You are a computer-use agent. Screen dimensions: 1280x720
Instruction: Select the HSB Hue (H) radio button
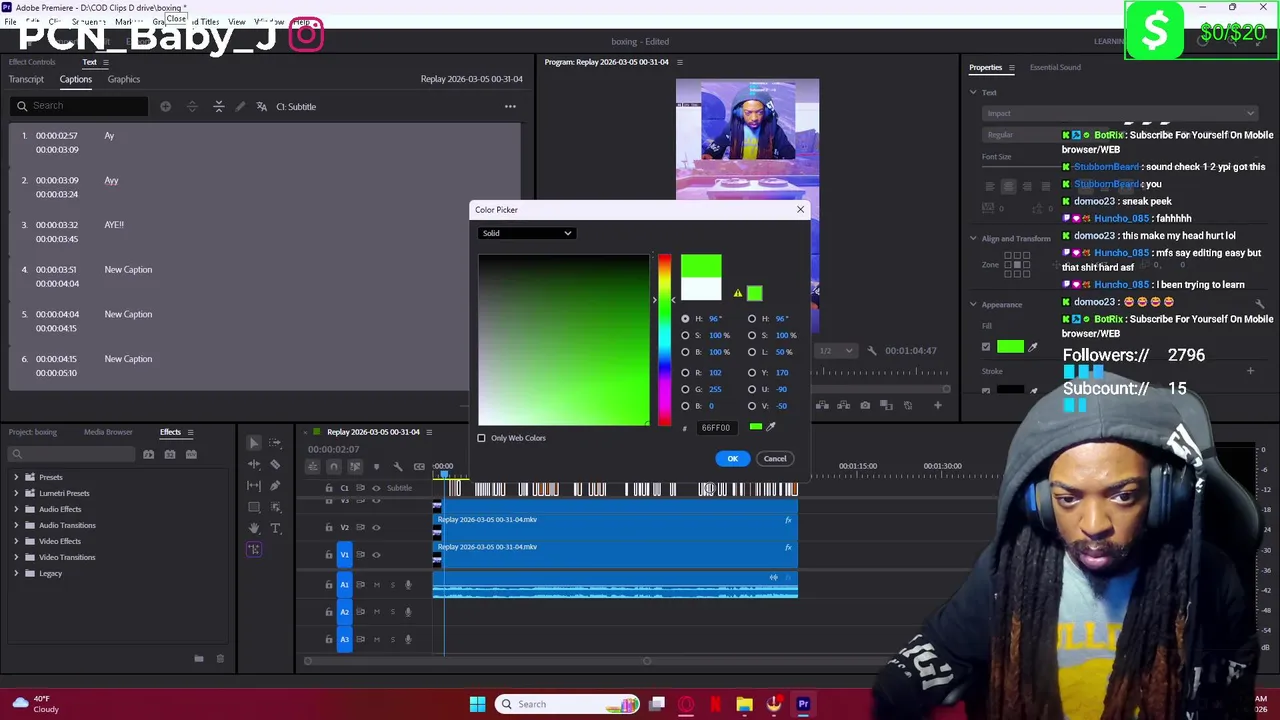(x=685, y=318)
